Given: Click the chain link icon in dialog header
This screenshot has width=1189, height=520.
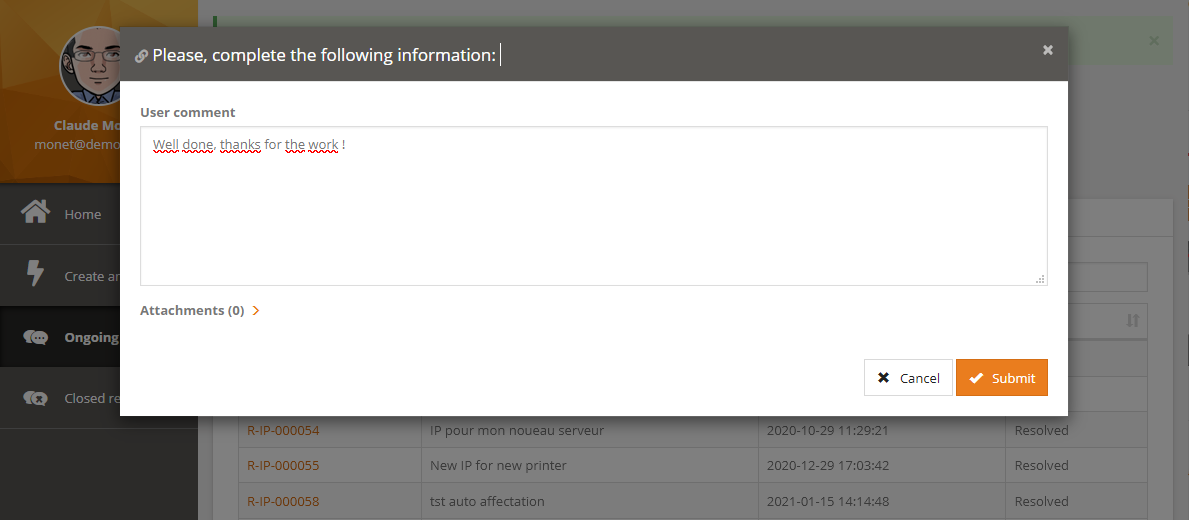Looking at the screenshot, I should tap(141, 56).
